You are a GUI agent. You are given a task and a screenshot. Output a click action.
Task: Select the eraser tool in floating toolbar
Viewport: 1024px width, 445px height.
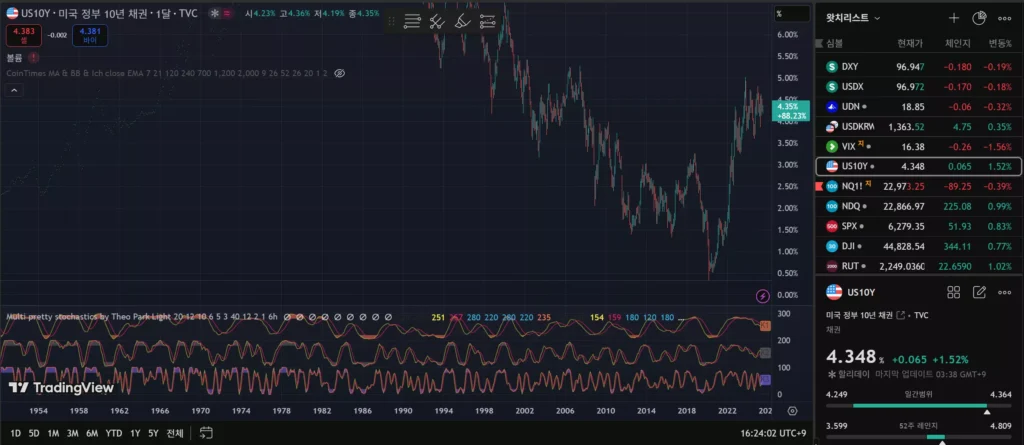(x=462, y=22)
